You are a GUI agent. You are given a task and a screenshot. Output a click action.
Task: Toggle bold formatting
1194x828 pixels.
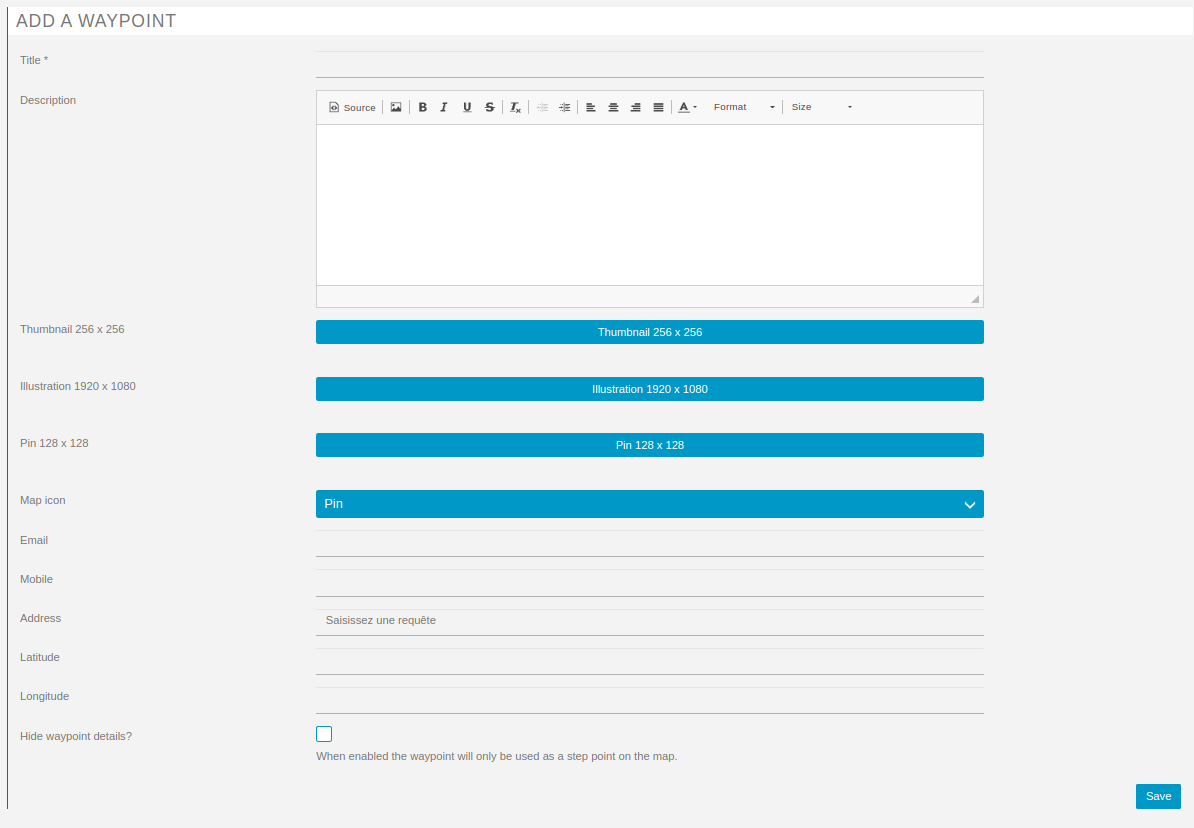click(x=423, y=107)
